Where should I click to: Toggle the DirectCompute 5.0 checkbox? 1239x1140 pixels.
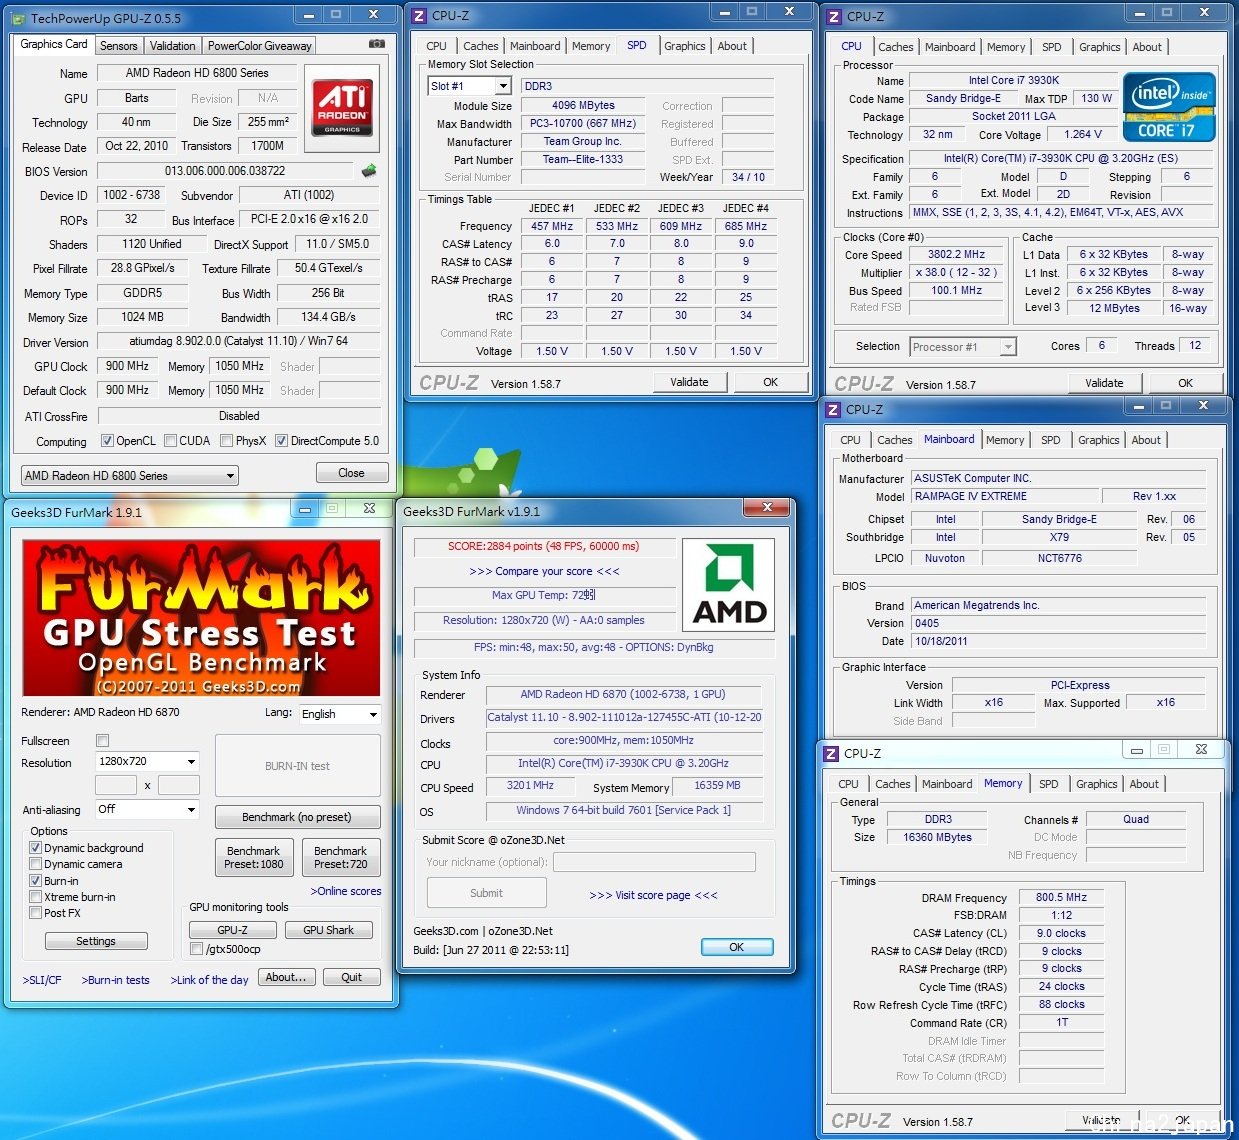coord(282,441)
